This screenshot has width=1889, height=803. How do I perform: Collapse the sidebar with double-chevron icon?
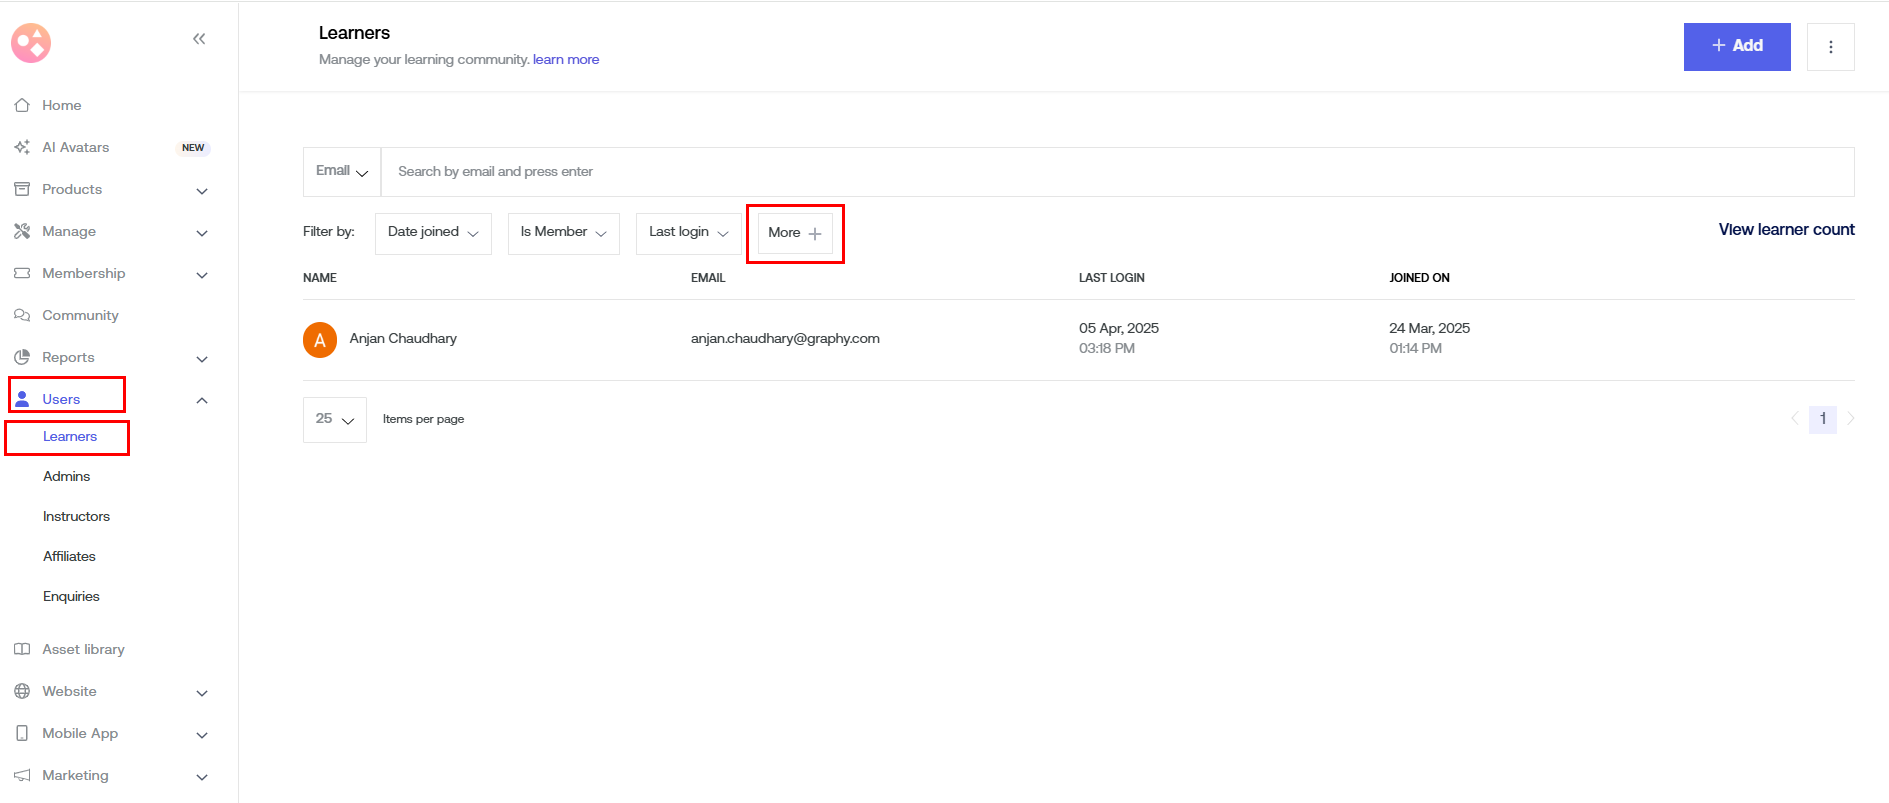(199, 39)
